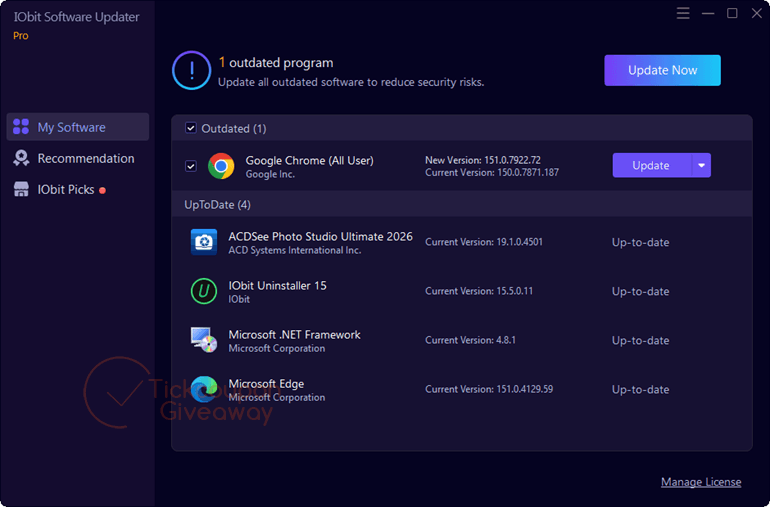Open the hamburger menu icon
Viewport: 770px width, 507px height.
[x=683, y=13]
